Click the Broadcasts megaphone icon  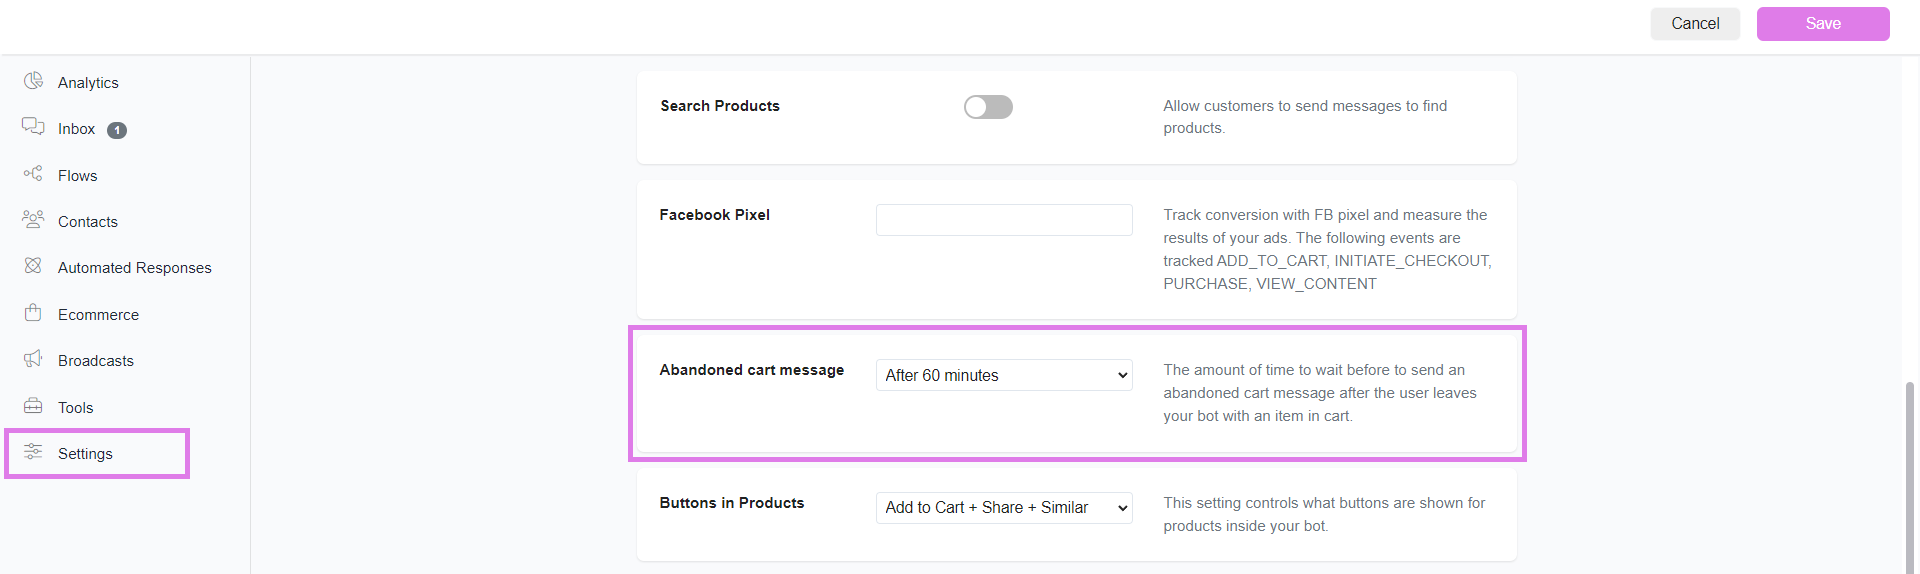(33, 359)
